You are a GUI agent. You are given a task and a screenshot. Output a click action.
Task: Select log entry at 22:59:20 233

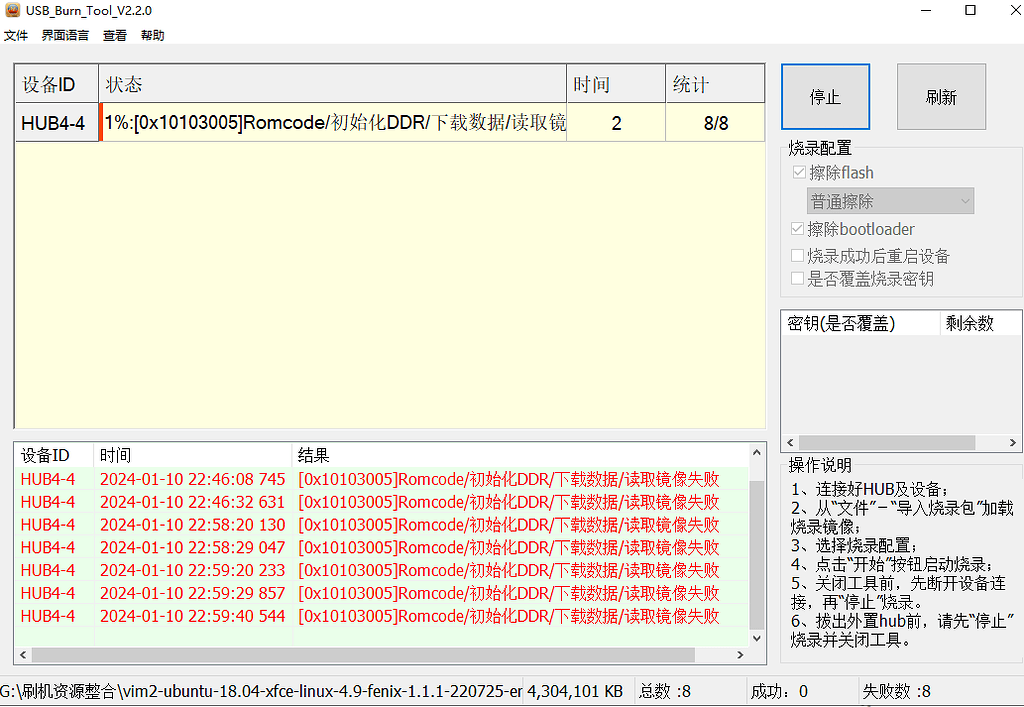click(381, 570)
